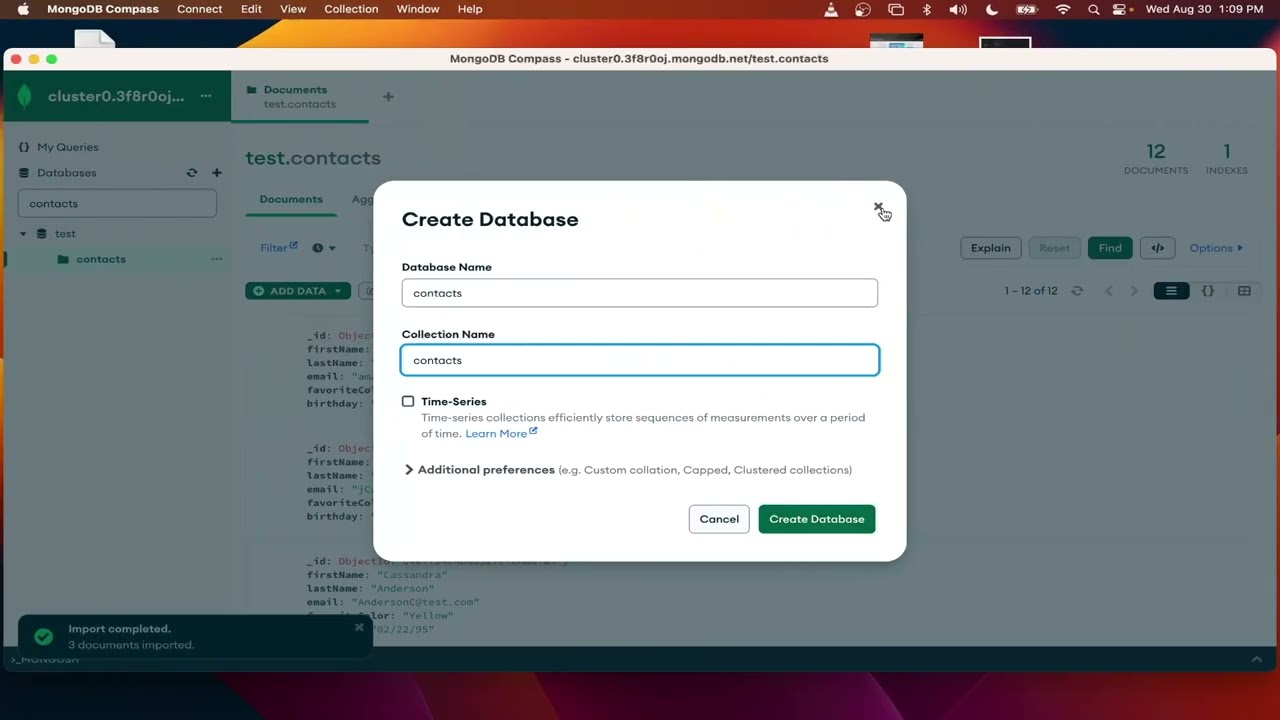Image resolution: width=1280 pixels, height=720 pixels.
Task: Open the contacts collection actions menu
Action: click(x=216, y=259)
